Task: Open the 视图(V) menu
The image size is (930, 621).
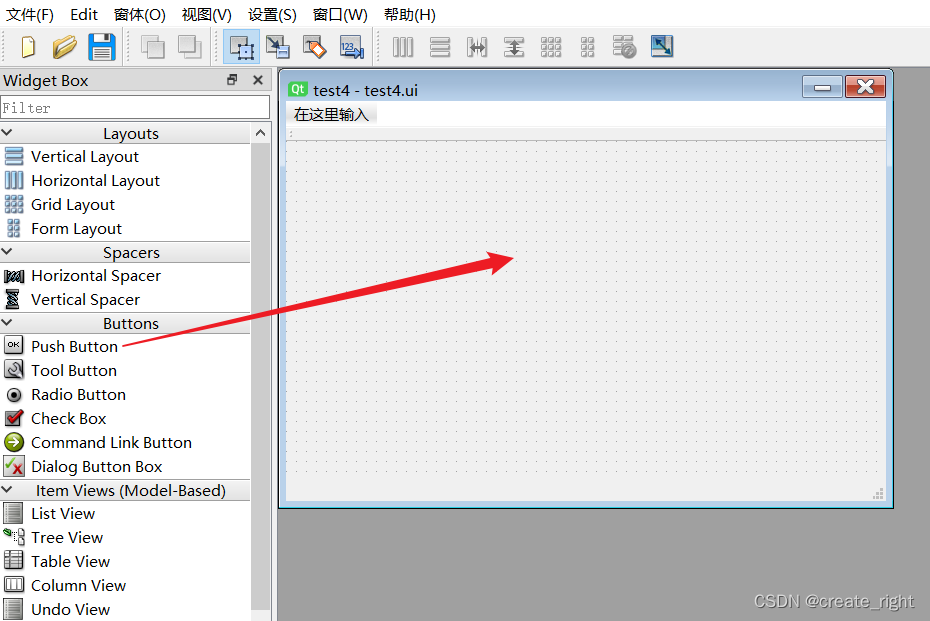Action: pos(206,14)
